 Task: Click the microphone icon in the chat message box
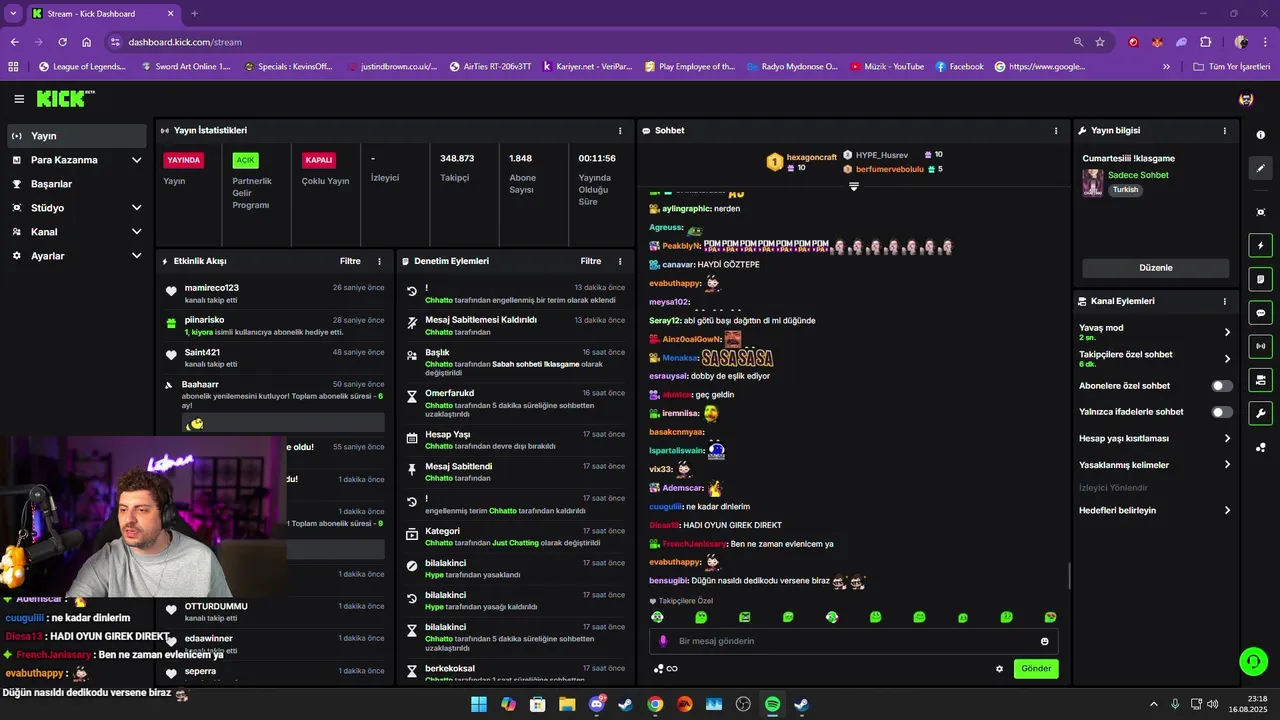pos(662,641)
